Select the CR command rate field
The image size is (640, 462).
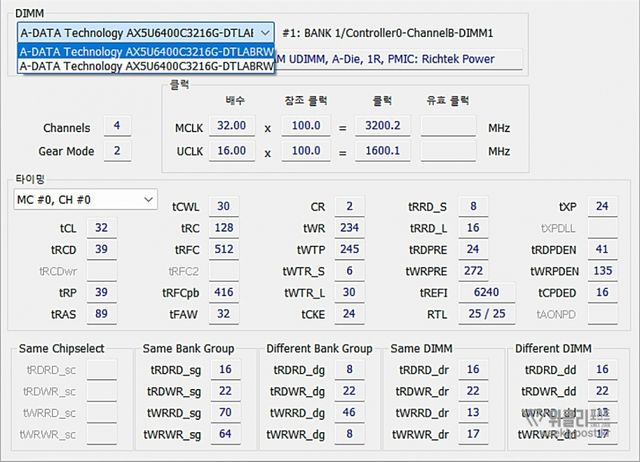coord(348,206)
